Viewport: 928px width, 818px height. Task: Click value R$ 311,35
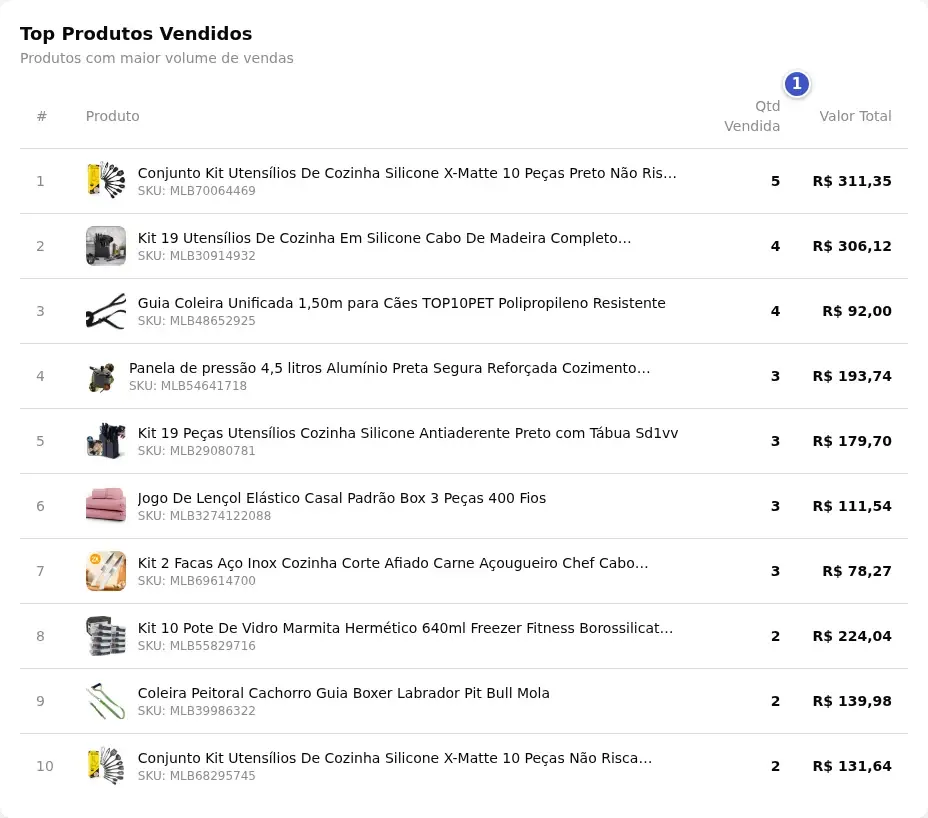pos(852,181)
